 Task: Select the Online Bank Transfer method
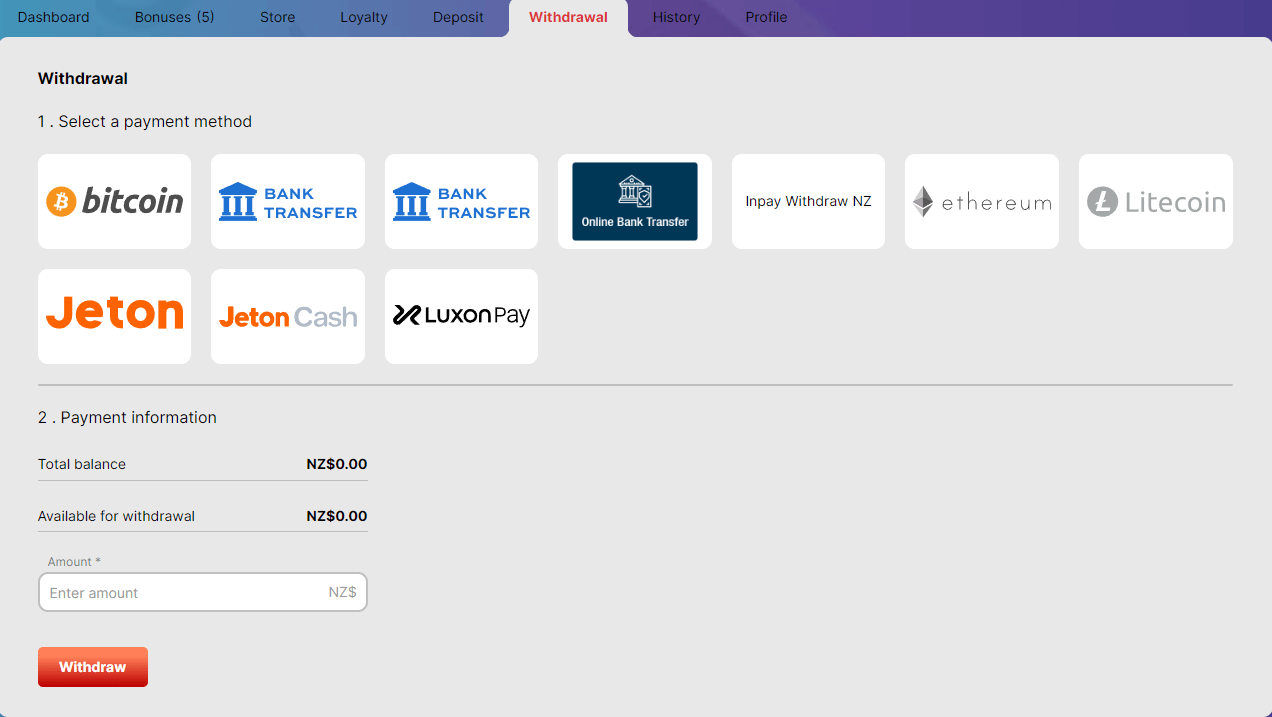[x=635, y=201]
